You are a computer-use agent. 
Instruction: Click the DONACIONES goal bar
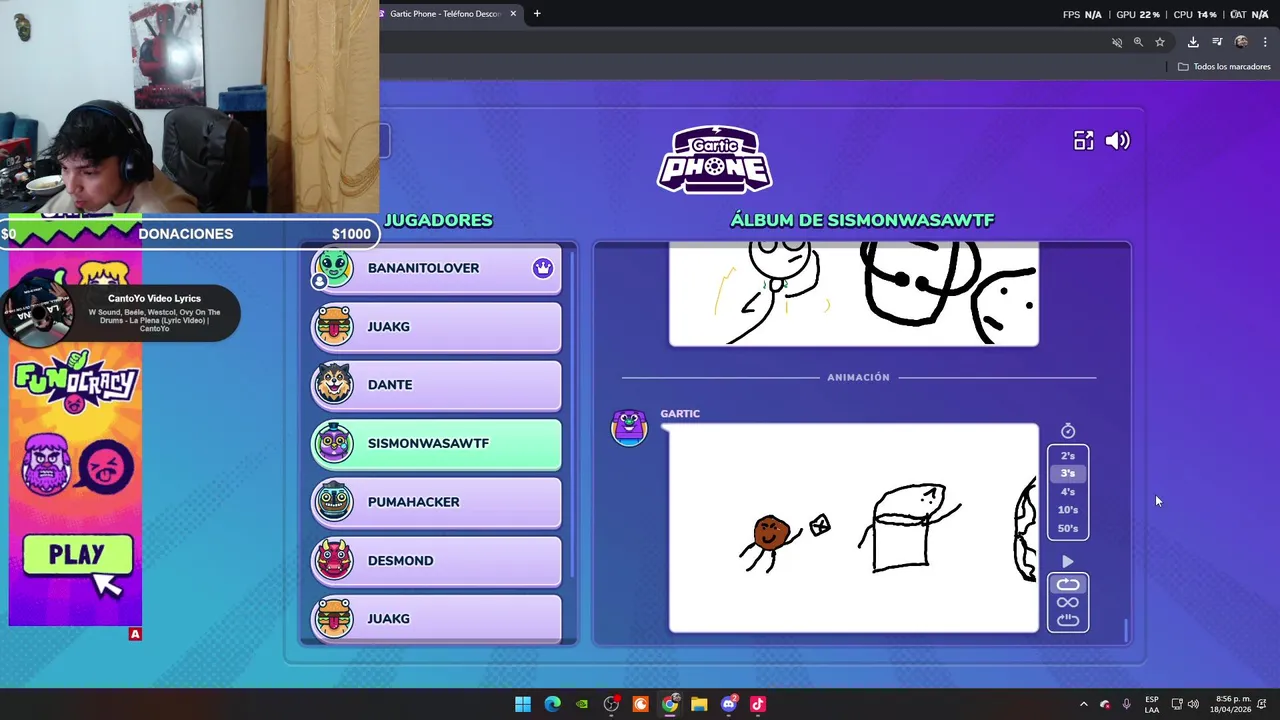click(188, 234)
